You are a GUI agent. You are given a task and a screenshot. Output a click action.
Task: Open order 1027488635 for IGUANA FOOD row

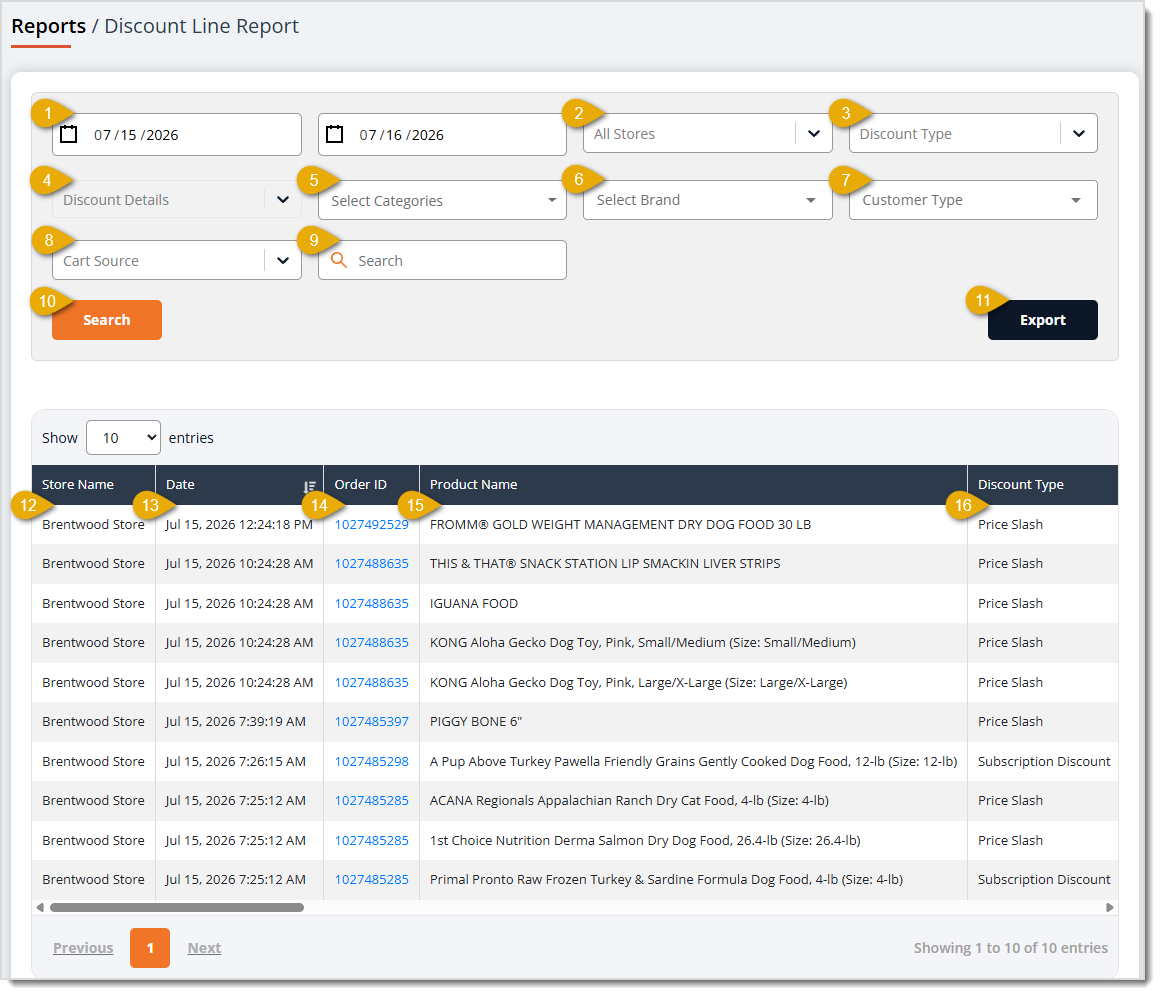point(371,603)
